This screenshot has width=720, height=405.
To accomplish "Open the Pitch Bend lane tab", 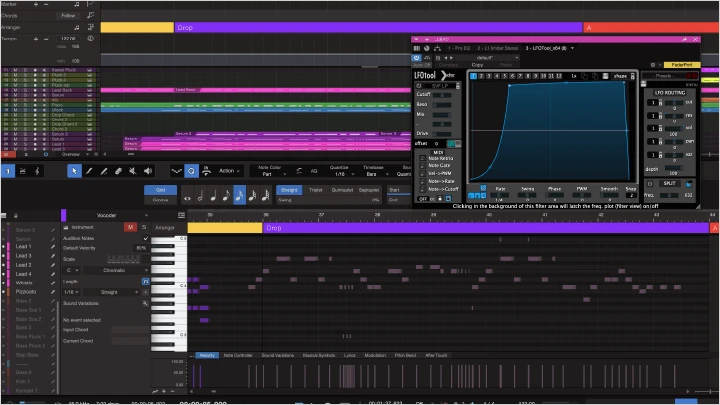I will click(x=405, y=355).
